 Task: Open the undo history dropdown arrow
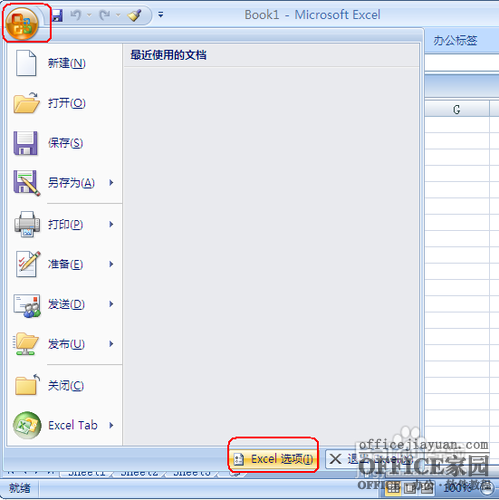(x=89, y=15)
